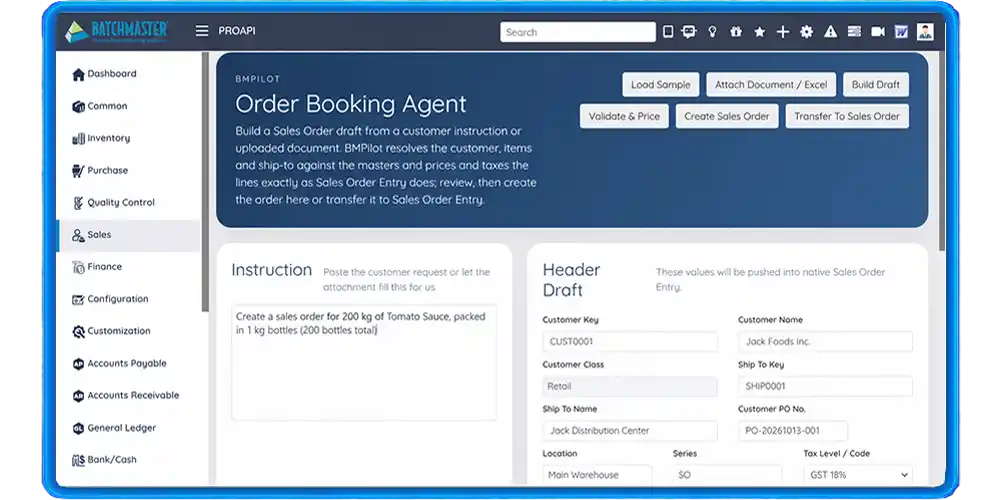
Task: Open the chatbot assistant icon
Action: tap(689, 31)
